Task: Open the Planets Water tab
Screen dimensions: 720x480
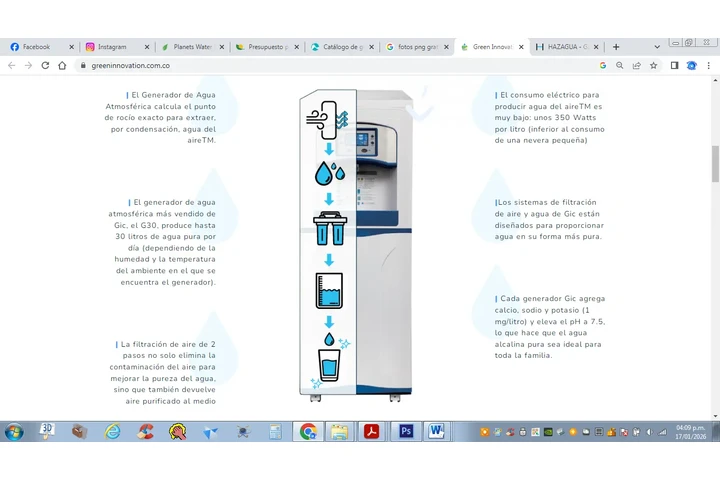Action: pos(191,47)
